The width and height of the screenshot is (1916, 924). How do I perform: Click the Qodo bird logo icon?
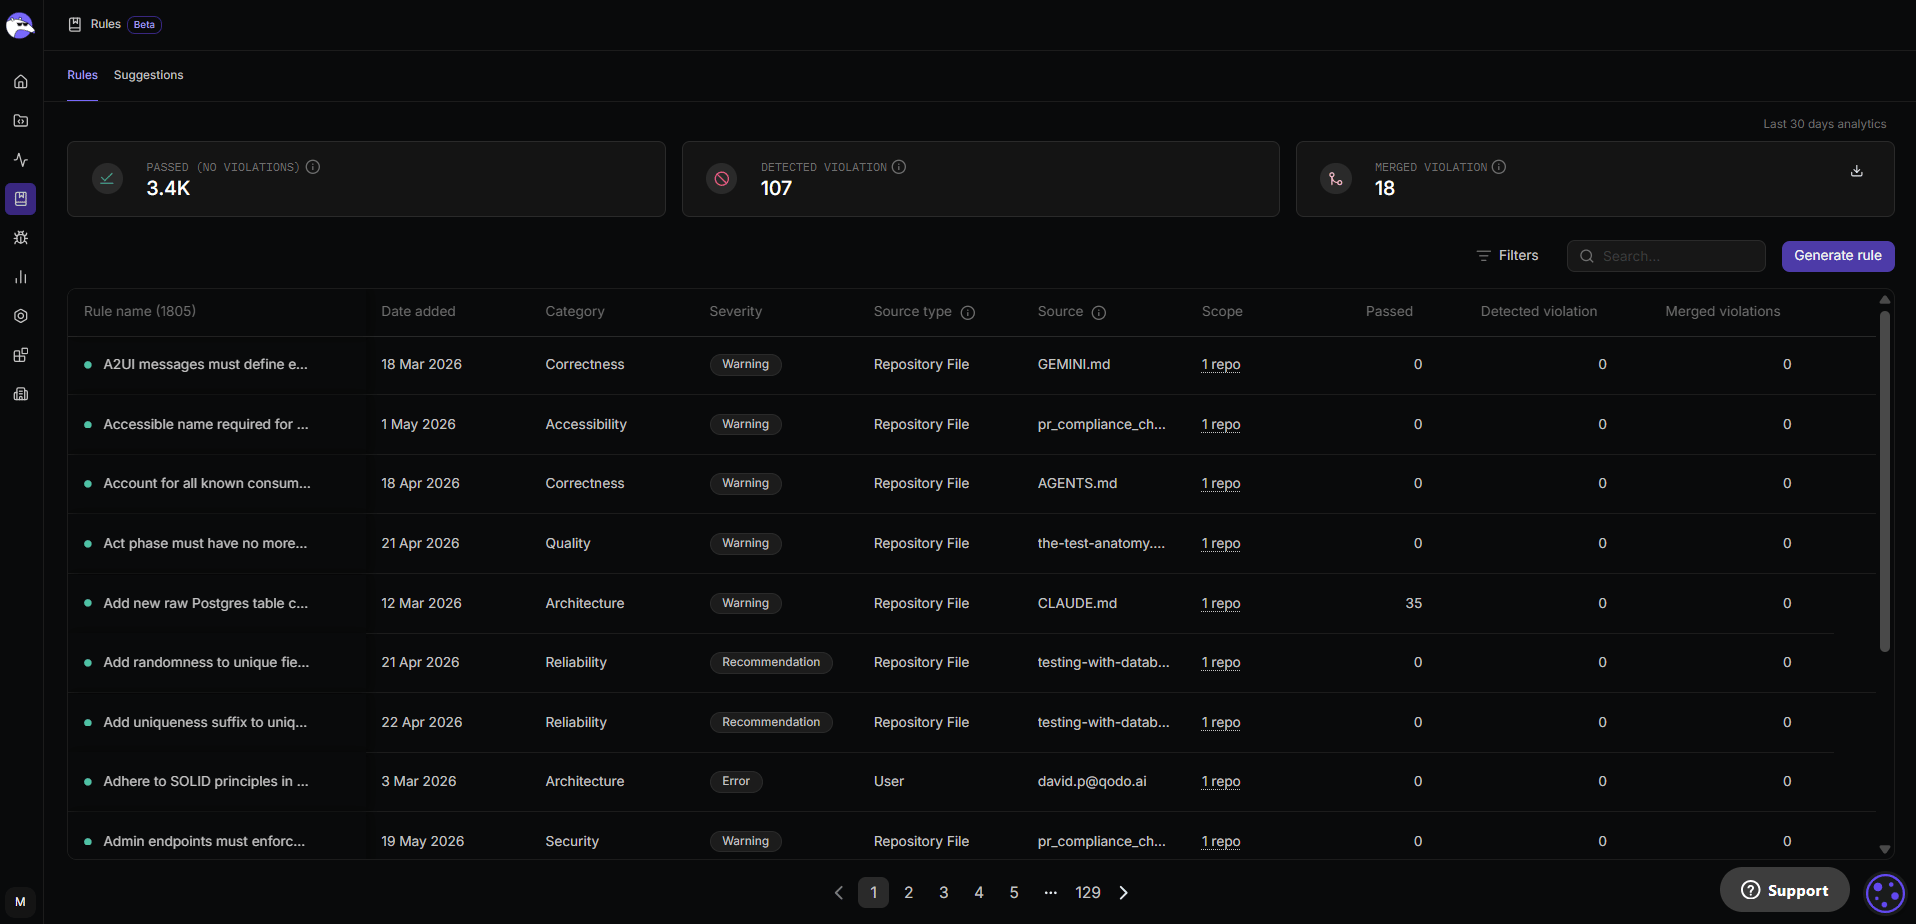[20, 25]
